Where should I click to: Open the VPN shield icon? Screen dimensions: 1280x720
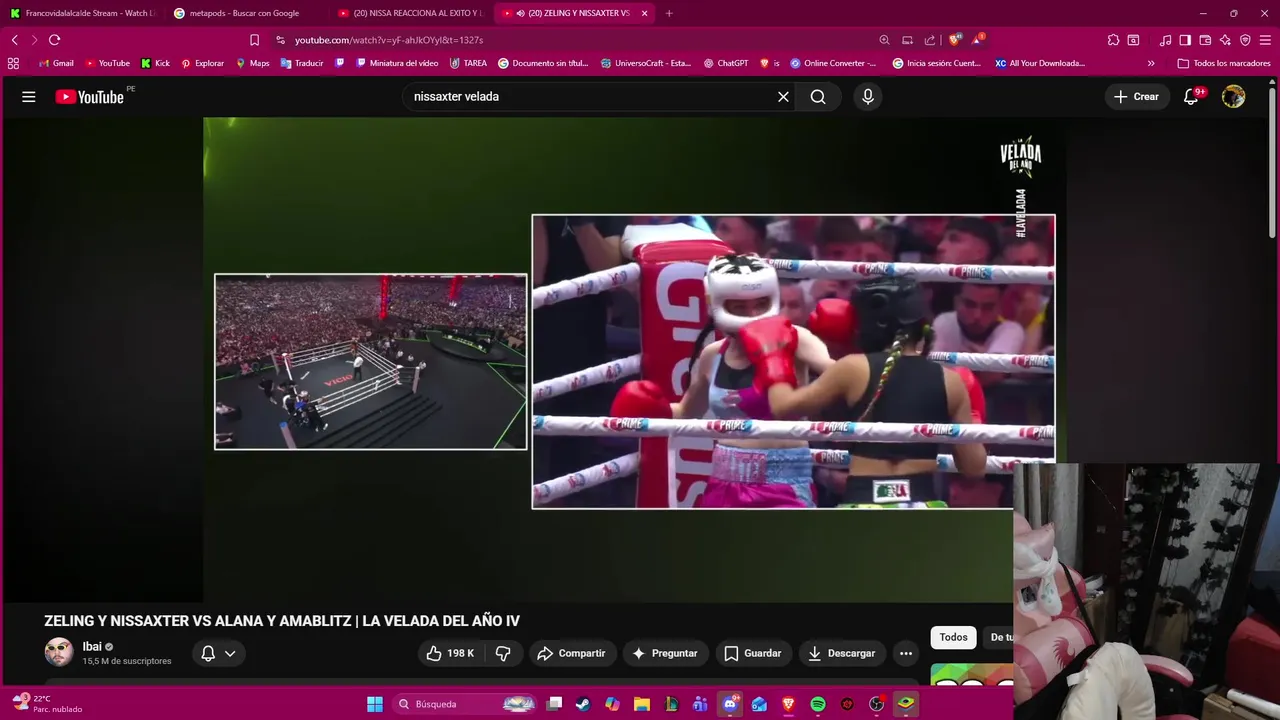[x=1245, y=40]
